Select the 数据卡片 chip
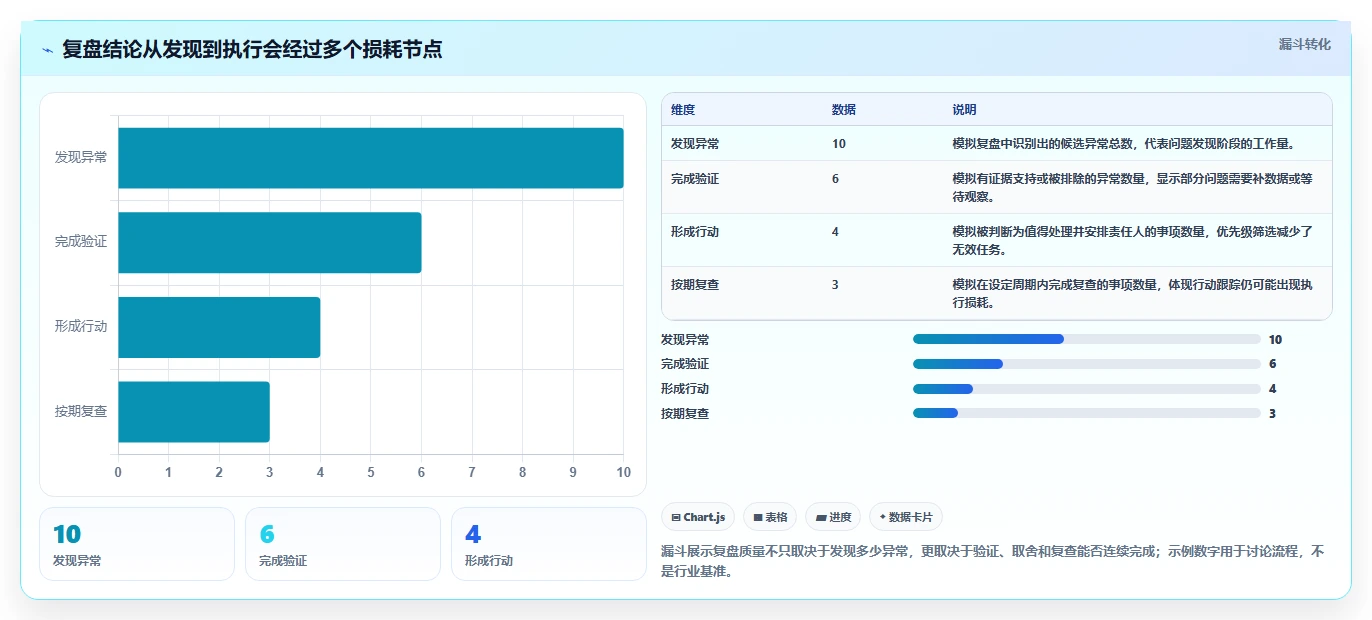1372x620 pixels. tap(906, 517)
